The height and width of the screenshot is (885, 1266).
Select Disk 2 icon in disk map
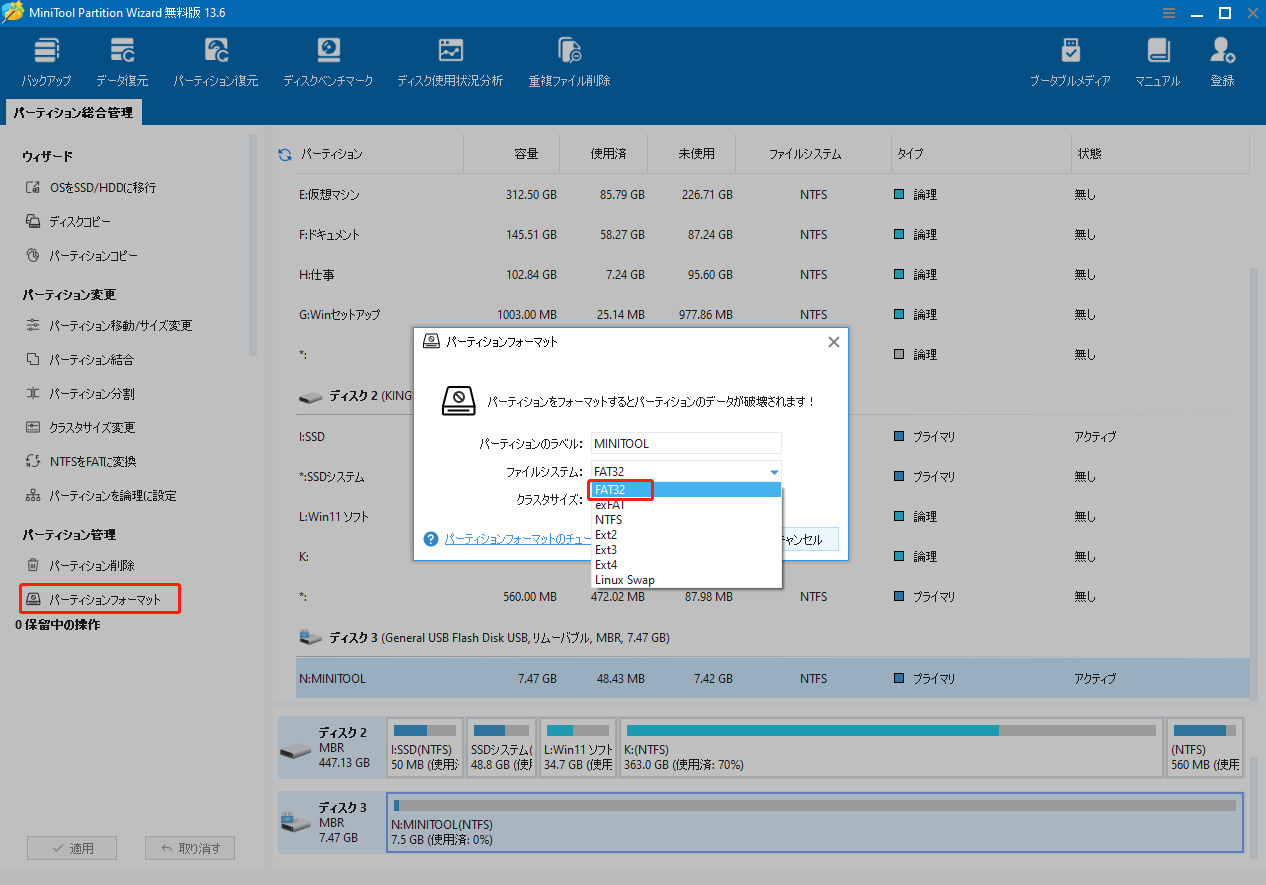coord(295,748)
